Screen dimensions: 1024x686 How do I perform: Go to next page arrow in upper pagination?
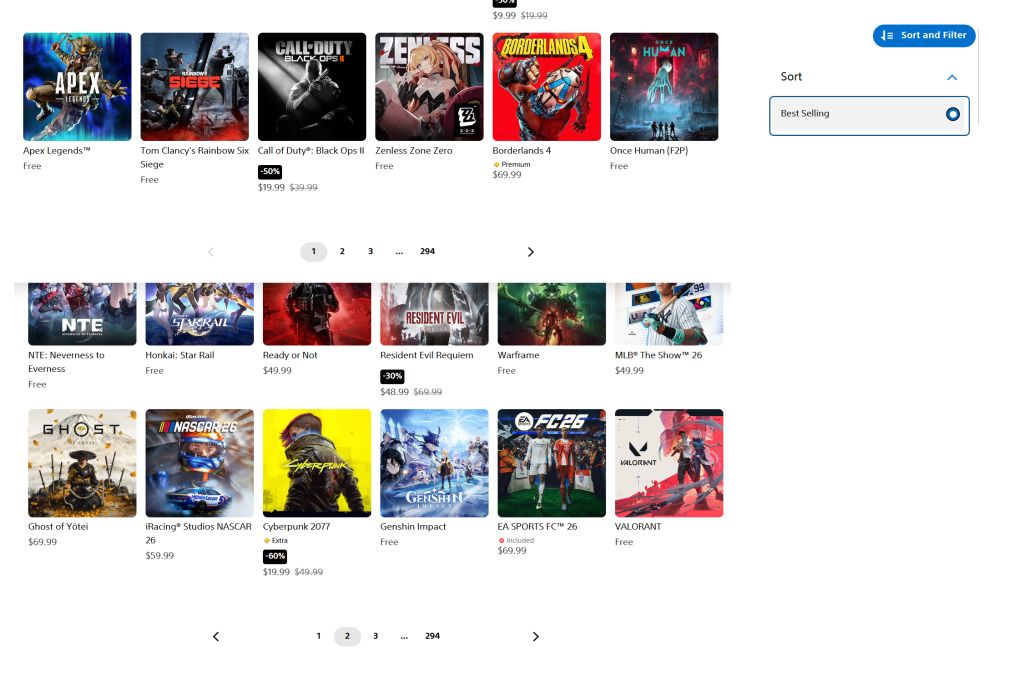pos(530,252)
